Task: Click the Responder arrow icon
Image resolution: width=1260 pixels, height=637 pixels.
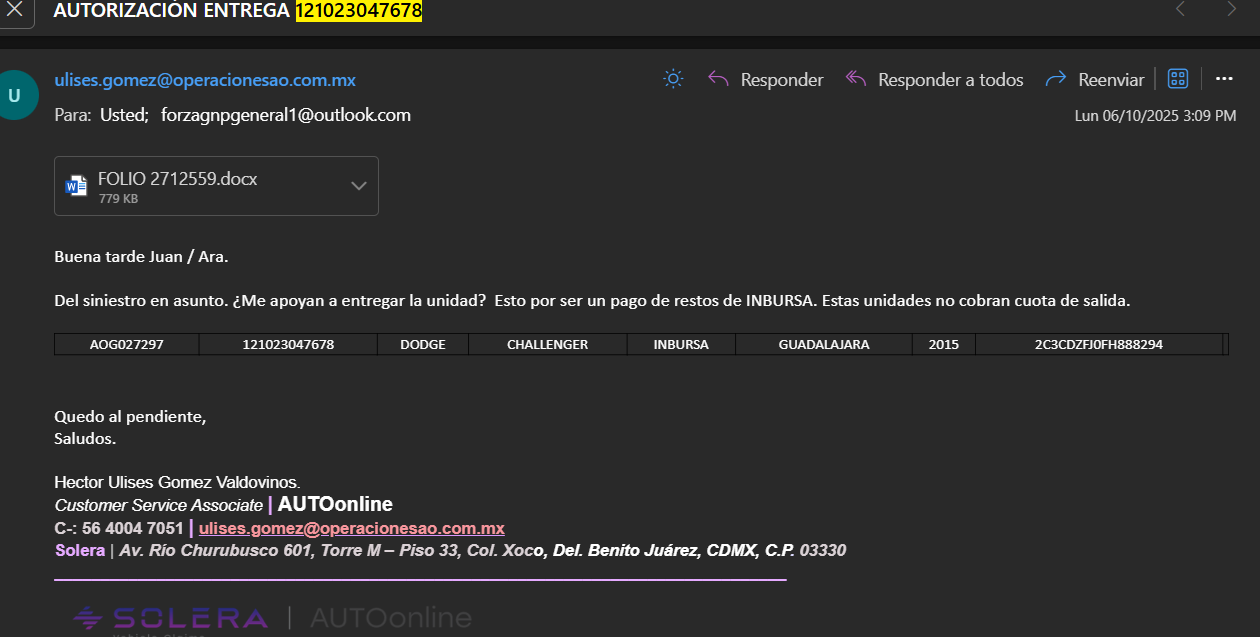Action: point(718,79)
